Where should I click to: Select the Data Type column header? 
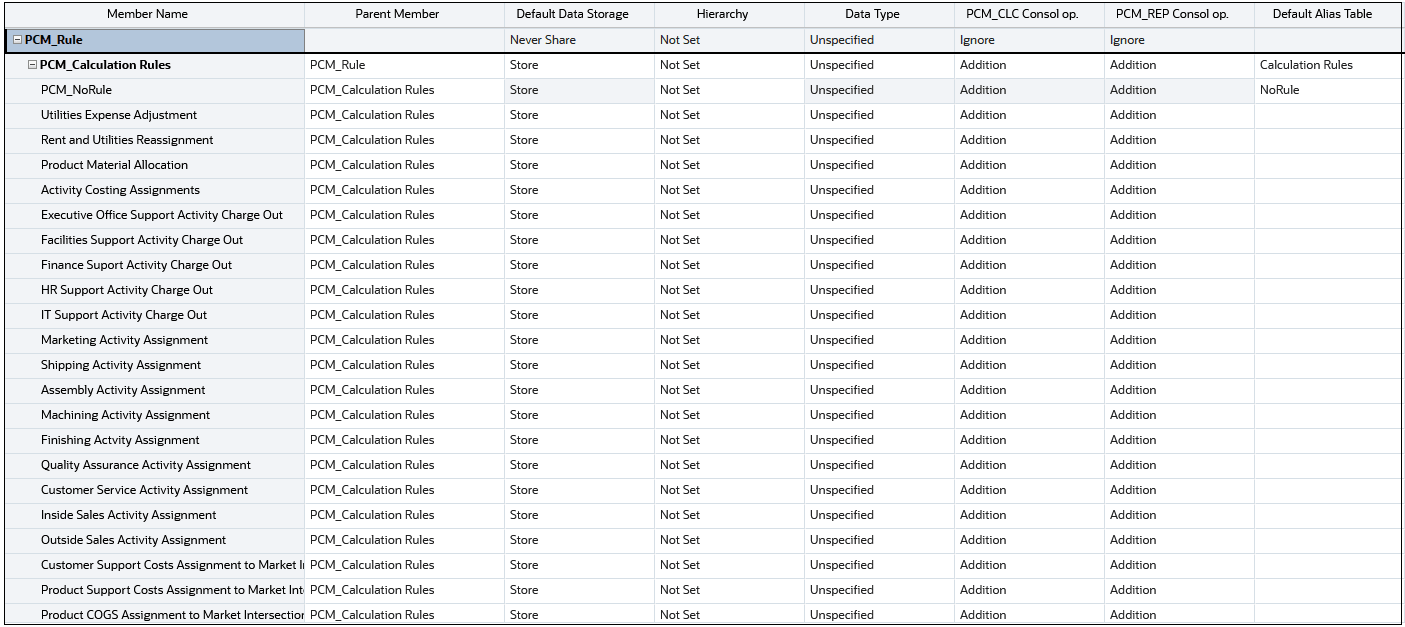coord(871,14)
